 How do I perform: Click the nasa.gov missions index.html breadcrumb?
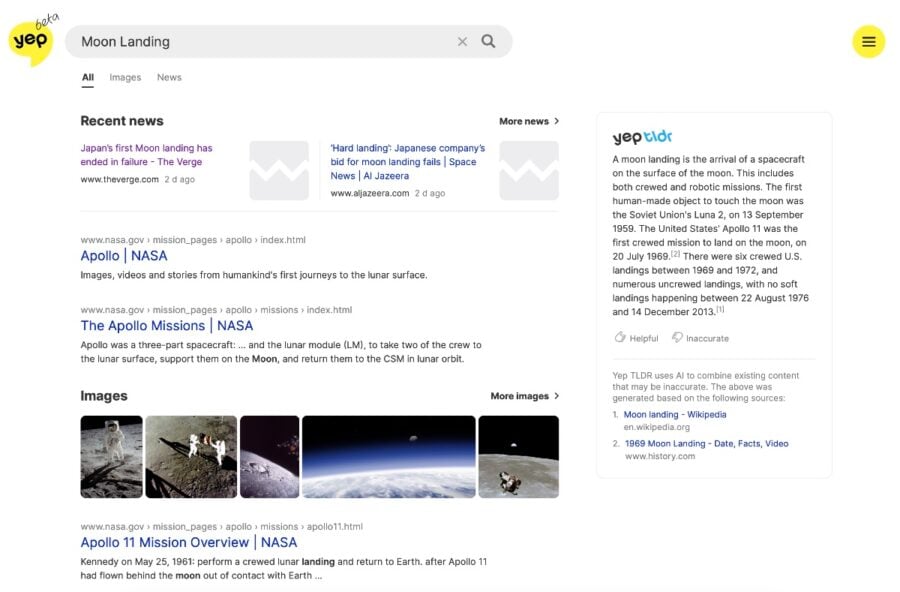click(x=216, y=310)
